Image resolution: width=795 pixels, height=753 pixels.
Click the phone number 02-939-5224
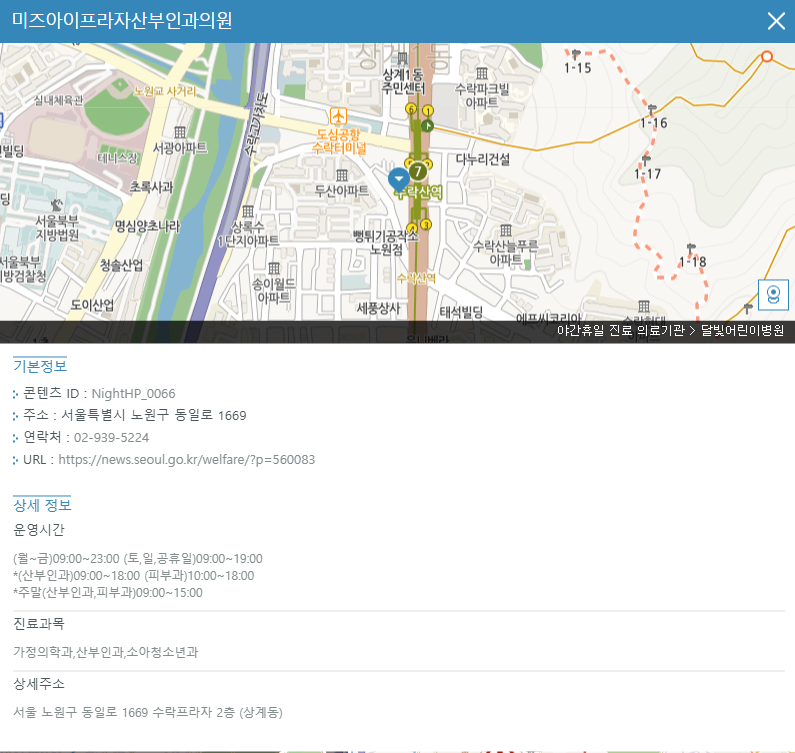[112, 438]
